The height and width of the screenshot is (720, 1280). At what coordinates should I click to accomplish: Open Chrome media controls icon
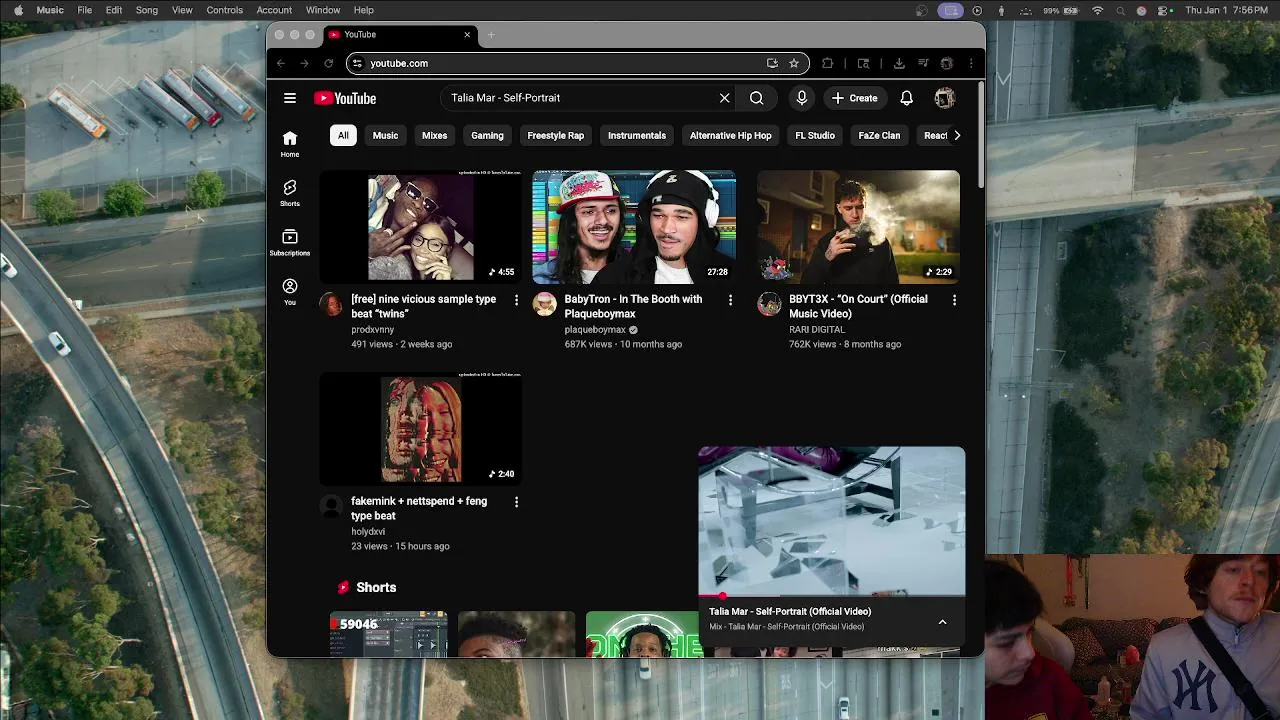click(923, 63)
